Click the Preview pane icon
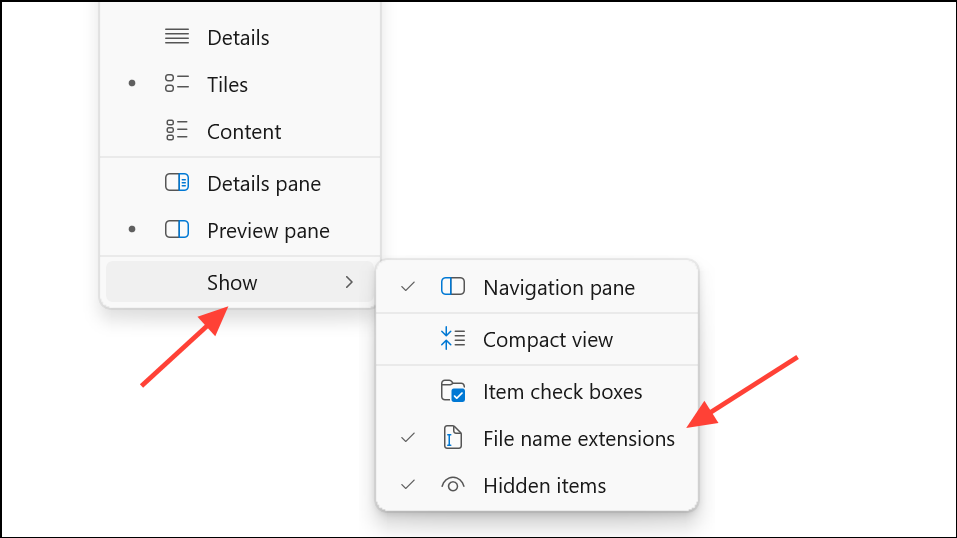 click(x=177, y=231)
